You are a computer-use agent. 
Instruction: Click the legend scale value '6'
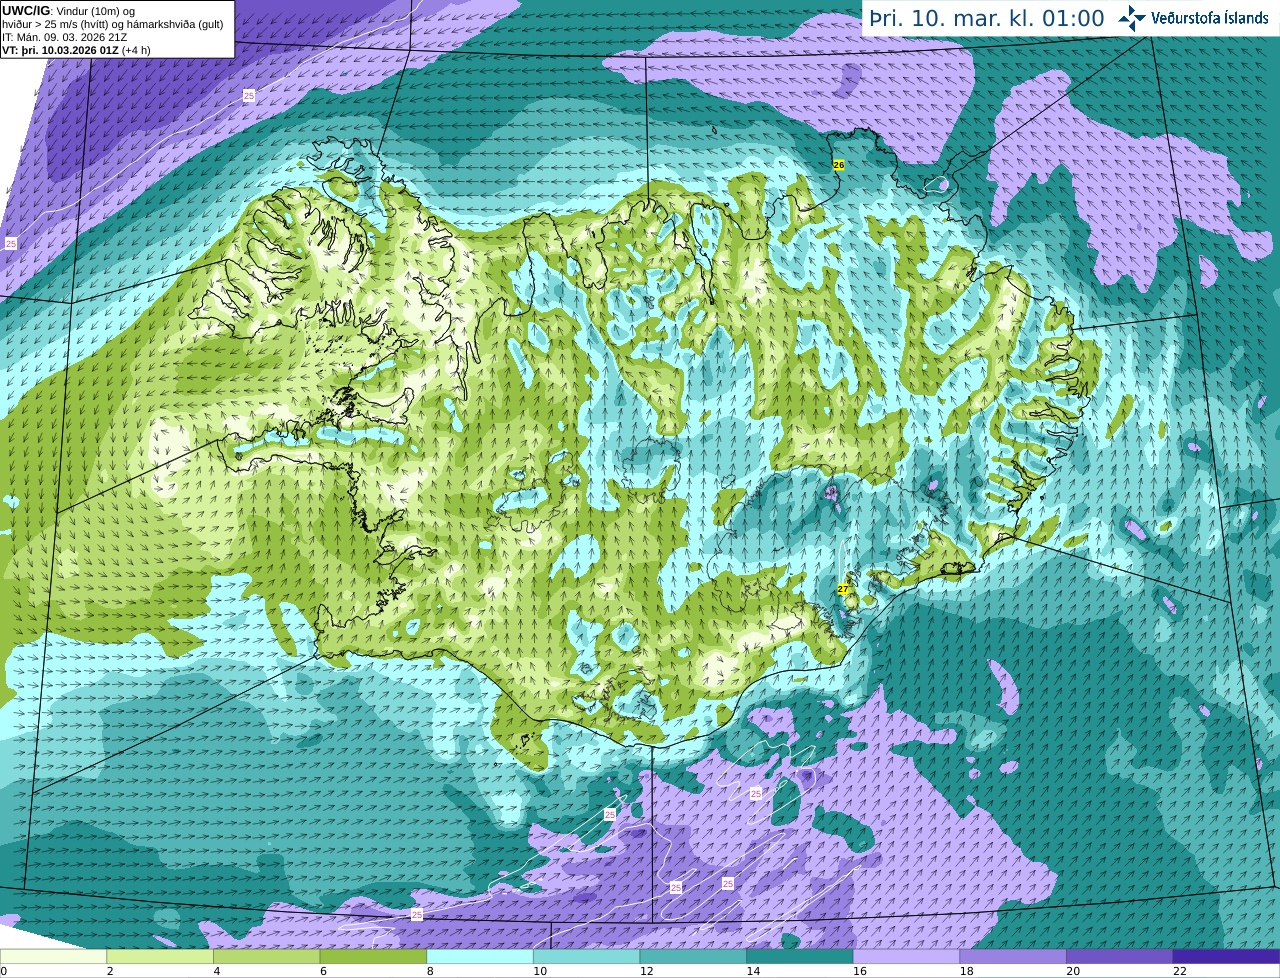tap(324, 971)
